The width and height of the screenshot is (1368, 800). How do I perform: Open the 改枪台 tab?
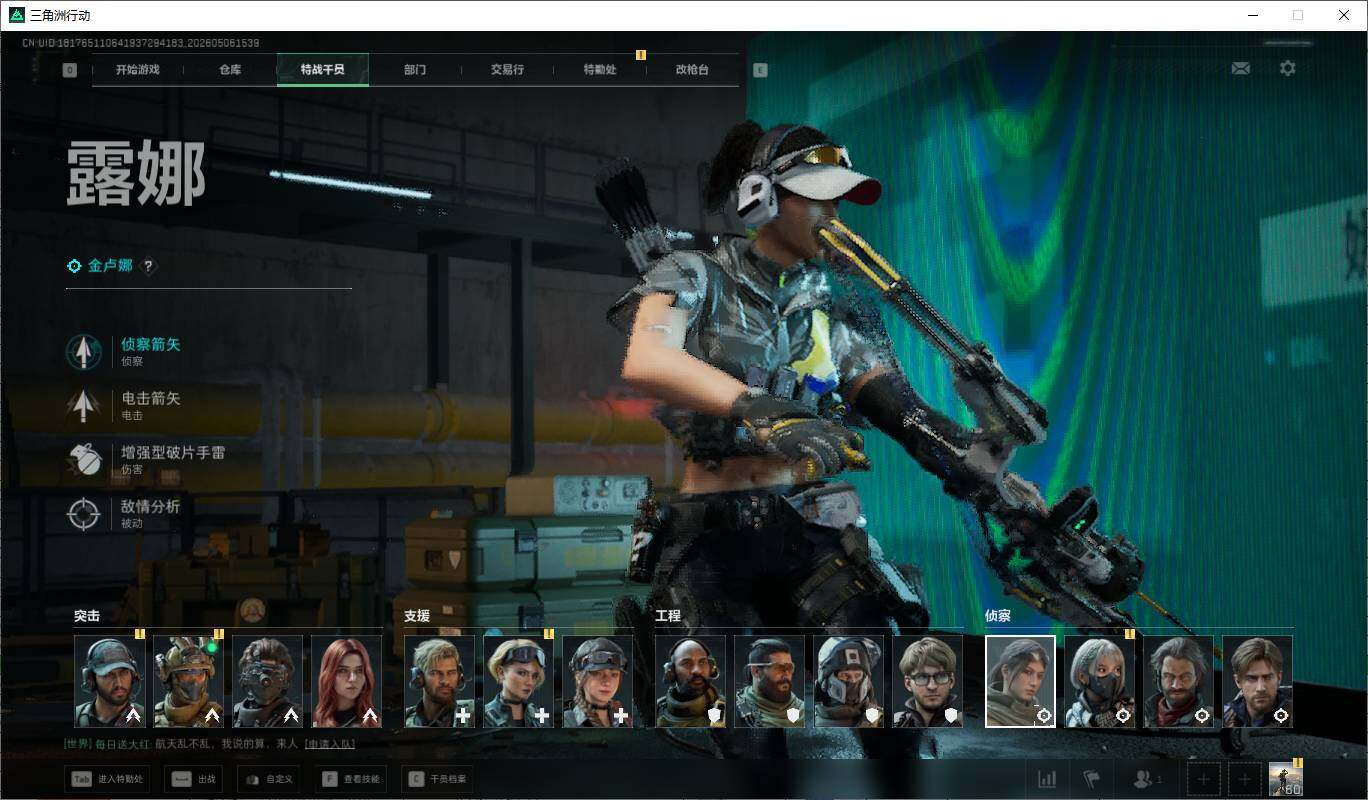[692, 70]
